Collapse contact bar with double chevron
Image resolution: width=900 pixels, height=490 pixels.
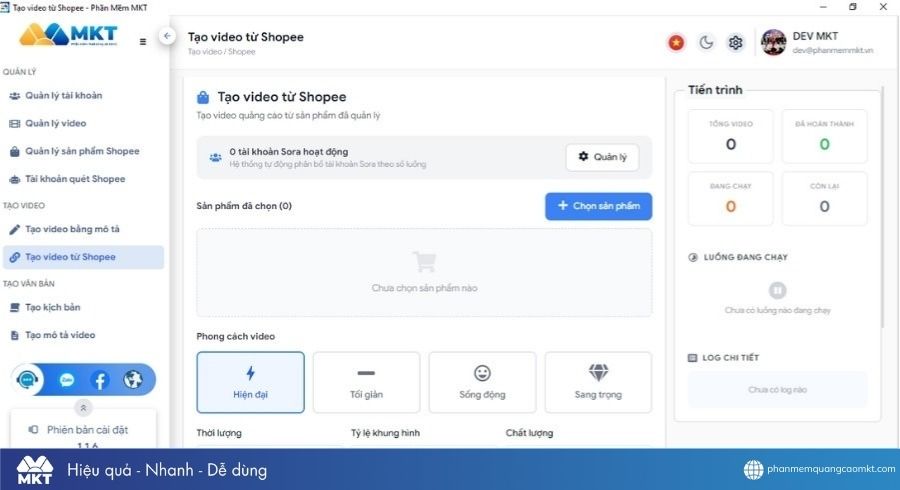[x=83, y=408]
